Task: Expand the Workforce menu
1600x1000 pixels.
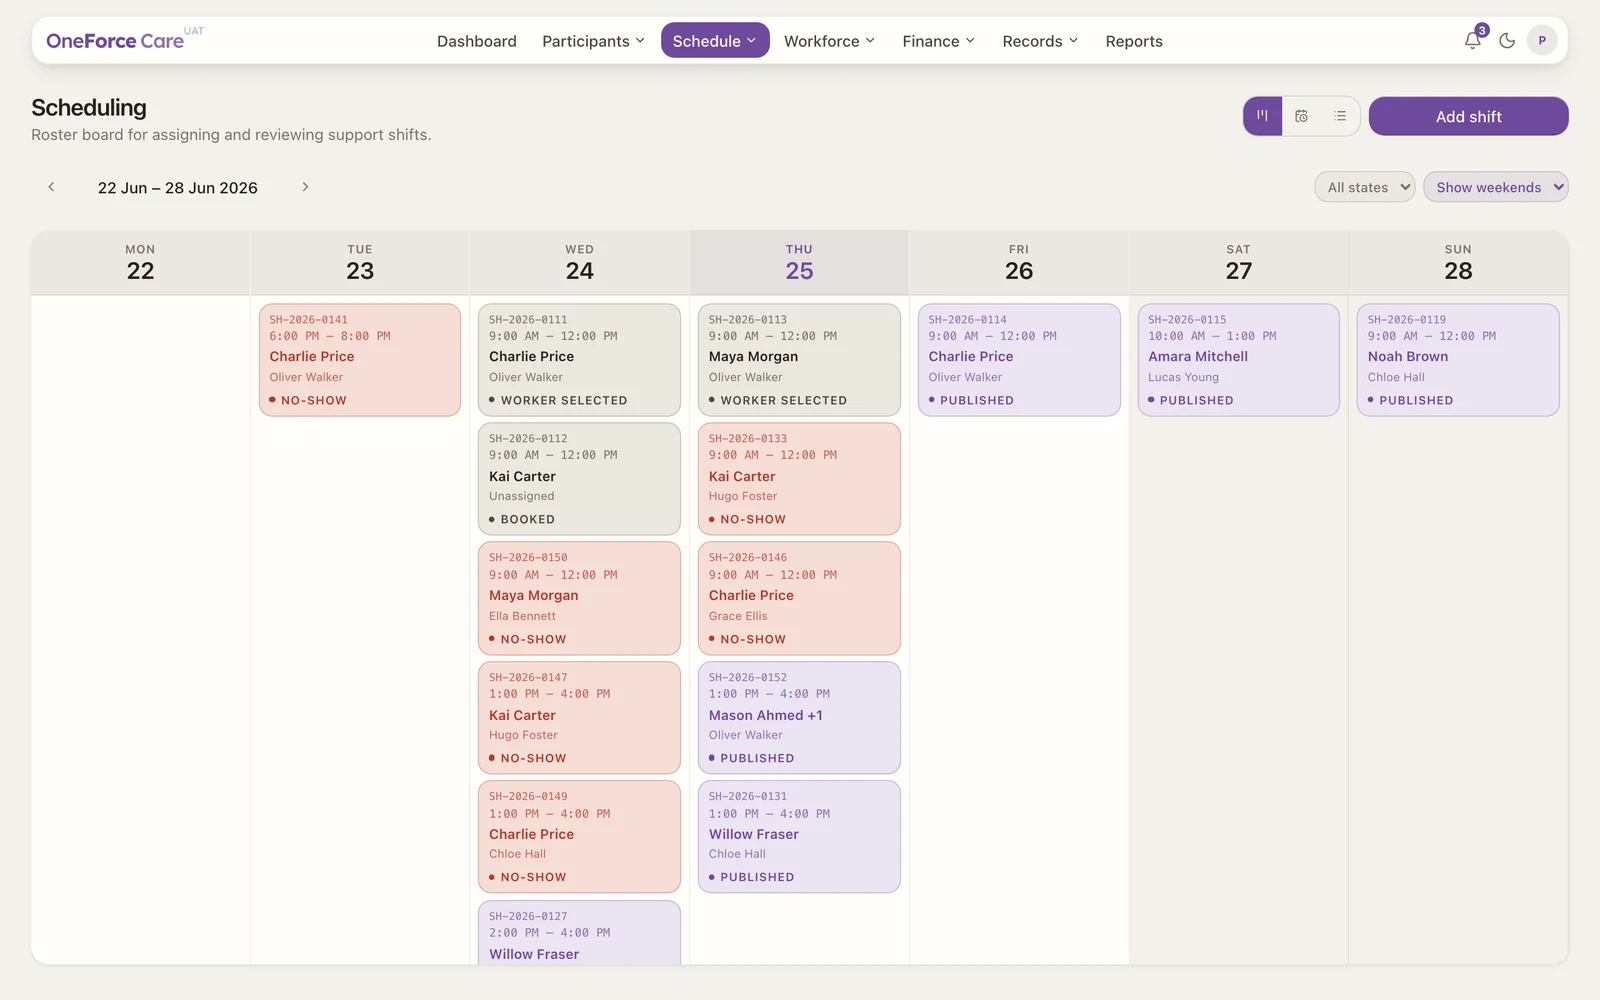Action: pos(829,41)
